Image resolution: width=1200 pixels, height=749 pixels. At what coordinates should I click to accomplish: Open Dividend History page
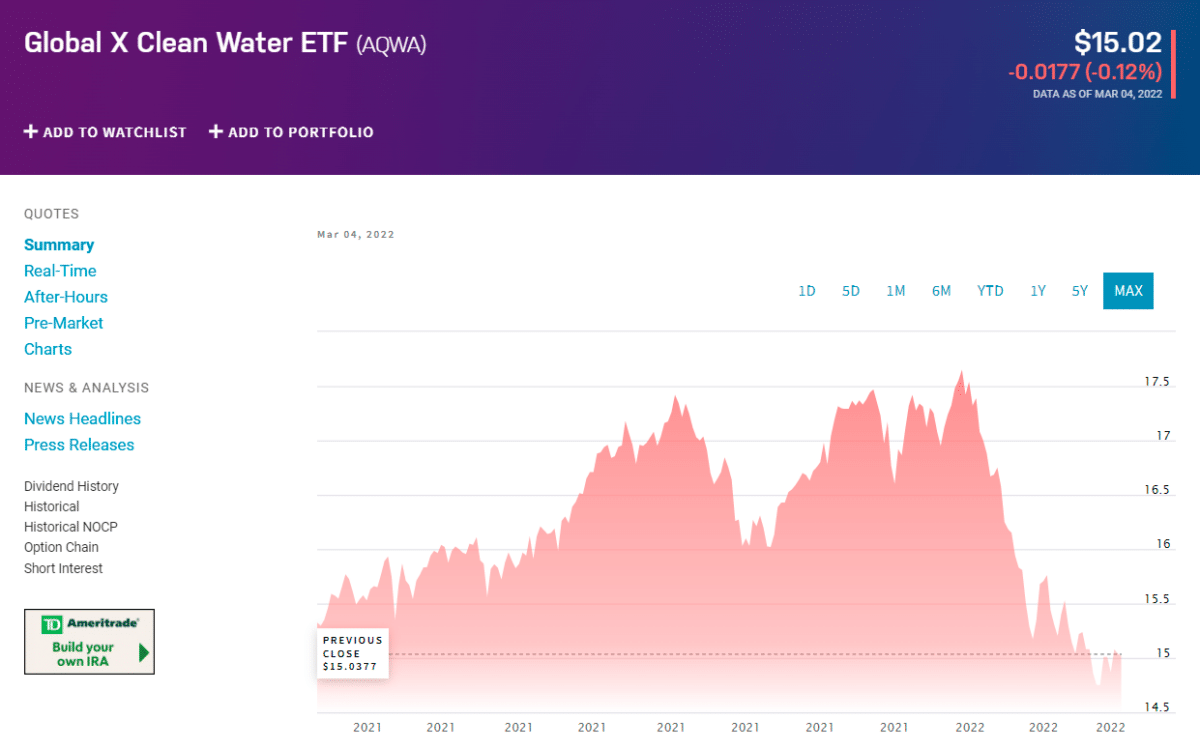tap(71, 486)
